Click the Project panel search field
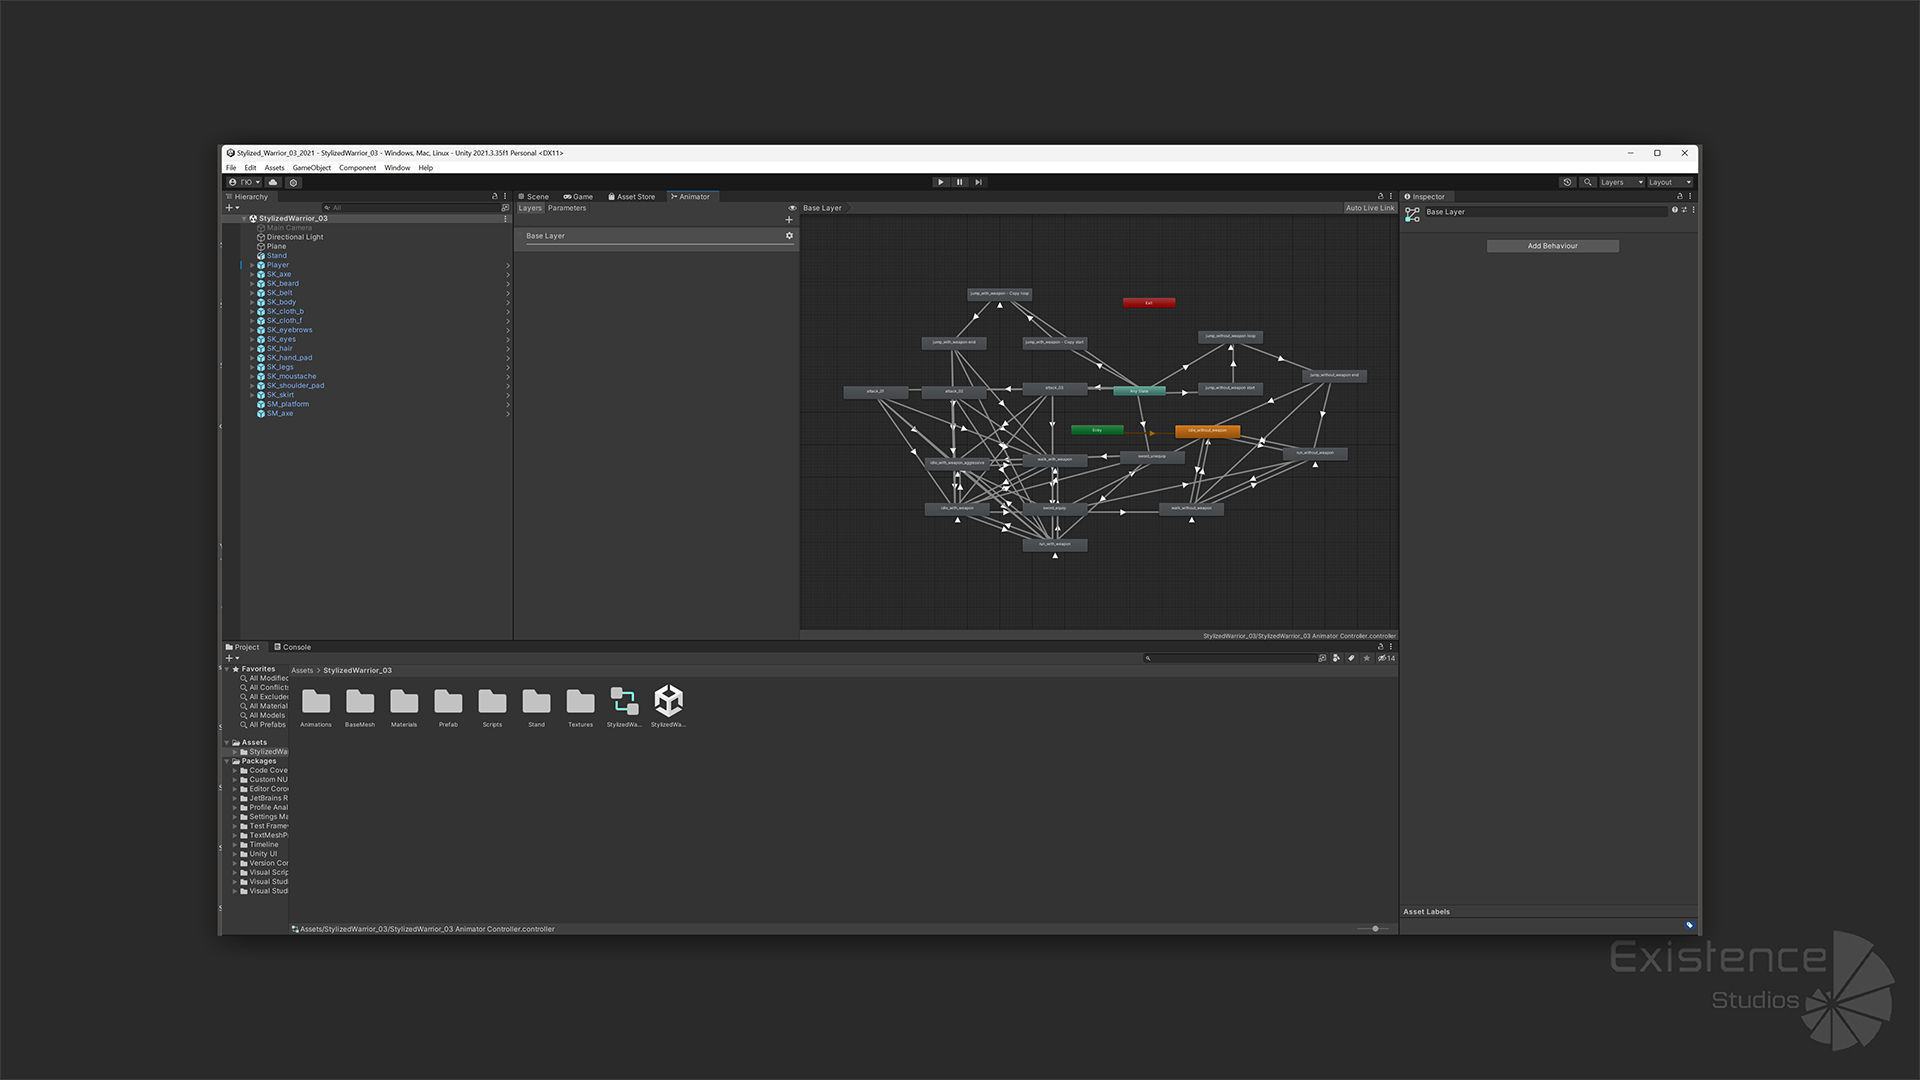 click(x=1230, y=658)
